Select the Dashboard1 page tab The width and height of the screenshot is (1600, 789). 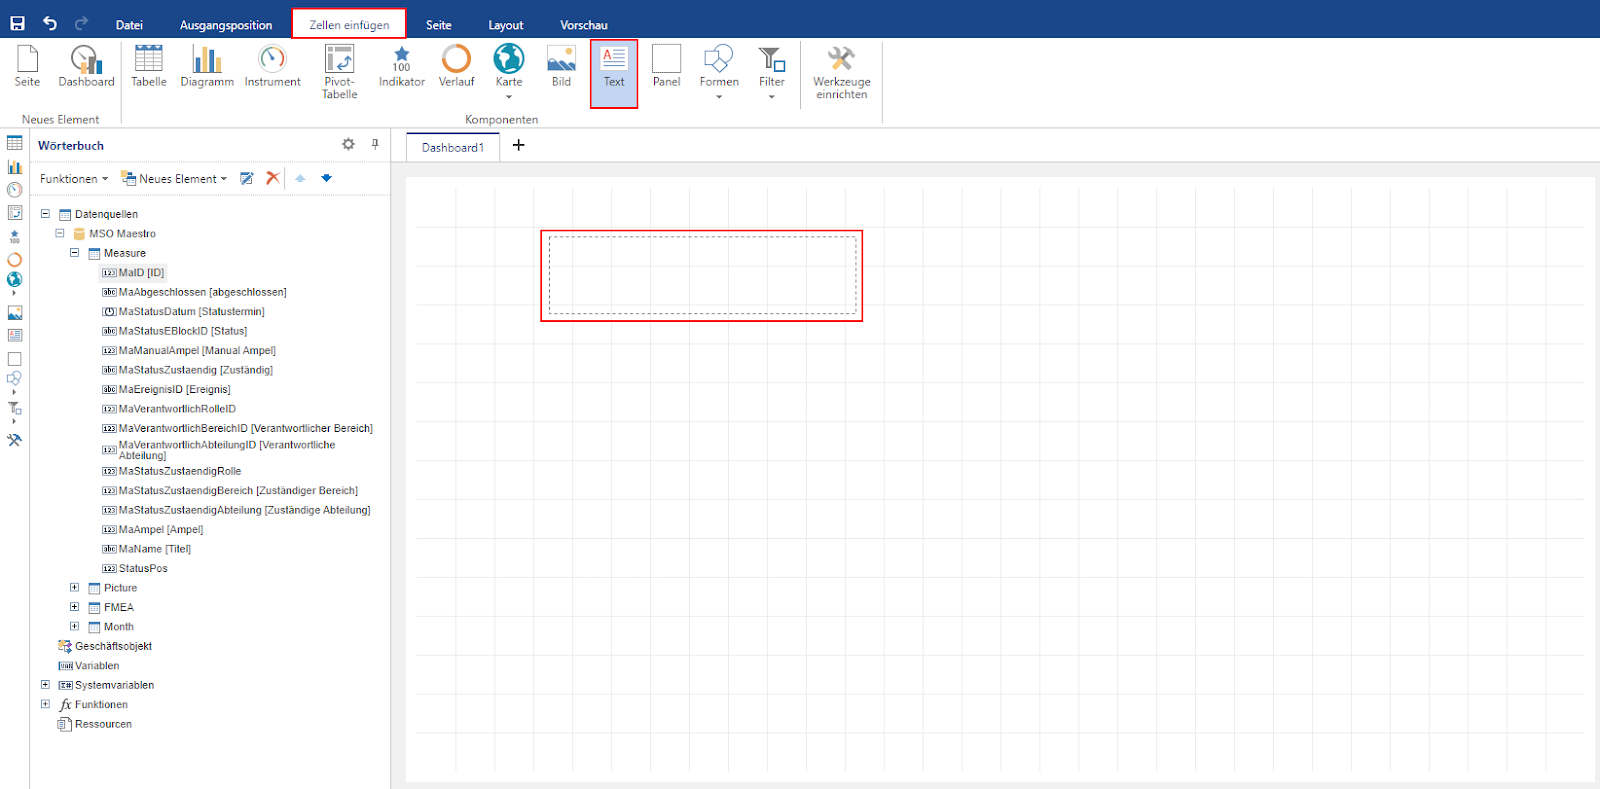[453, 147]
